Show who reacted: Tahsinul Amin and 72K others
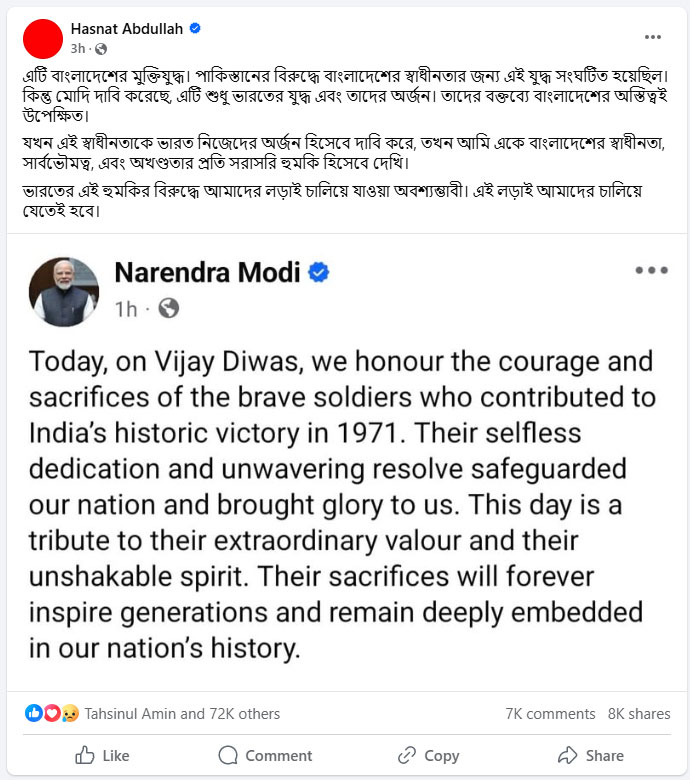This screenshot has height=780, width=690. click(x=182, y=713)
